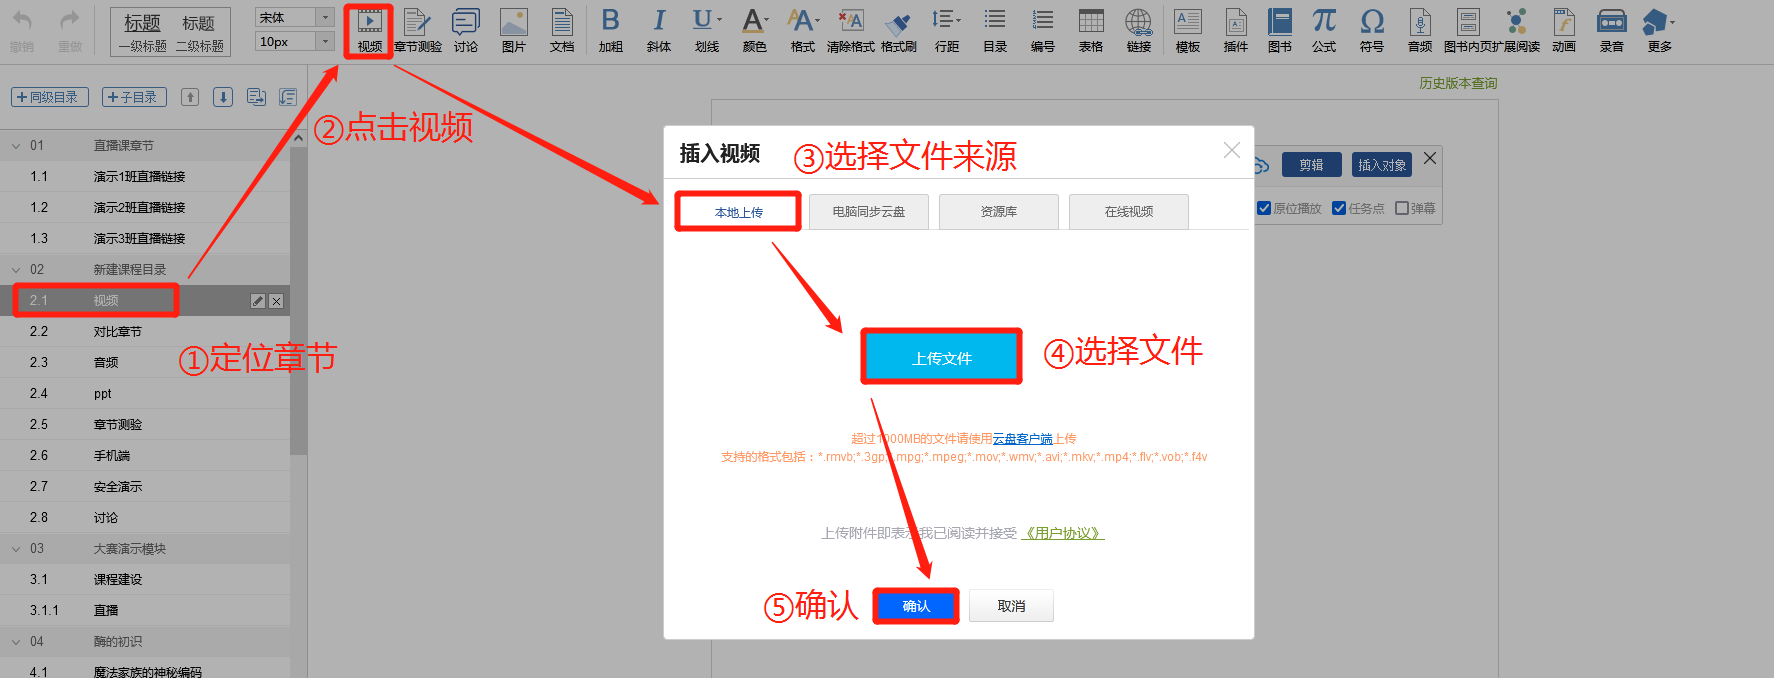
Task: Toggle the 任务点 checkbox
Action: coord(1339,208)
